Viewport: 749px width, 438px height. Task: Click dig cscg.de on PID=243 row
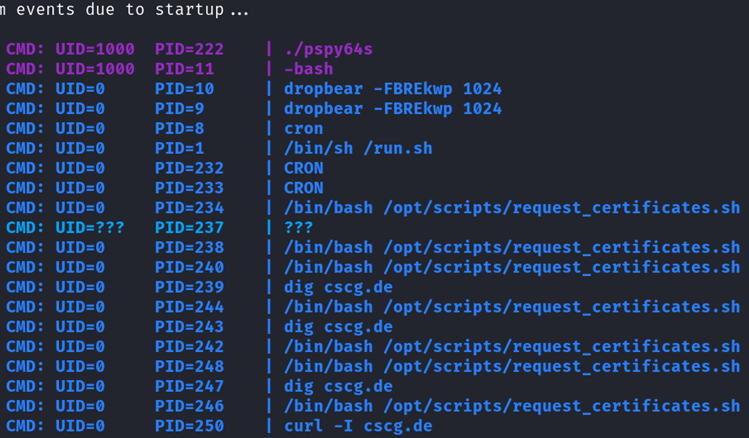[x=338, y=327]
